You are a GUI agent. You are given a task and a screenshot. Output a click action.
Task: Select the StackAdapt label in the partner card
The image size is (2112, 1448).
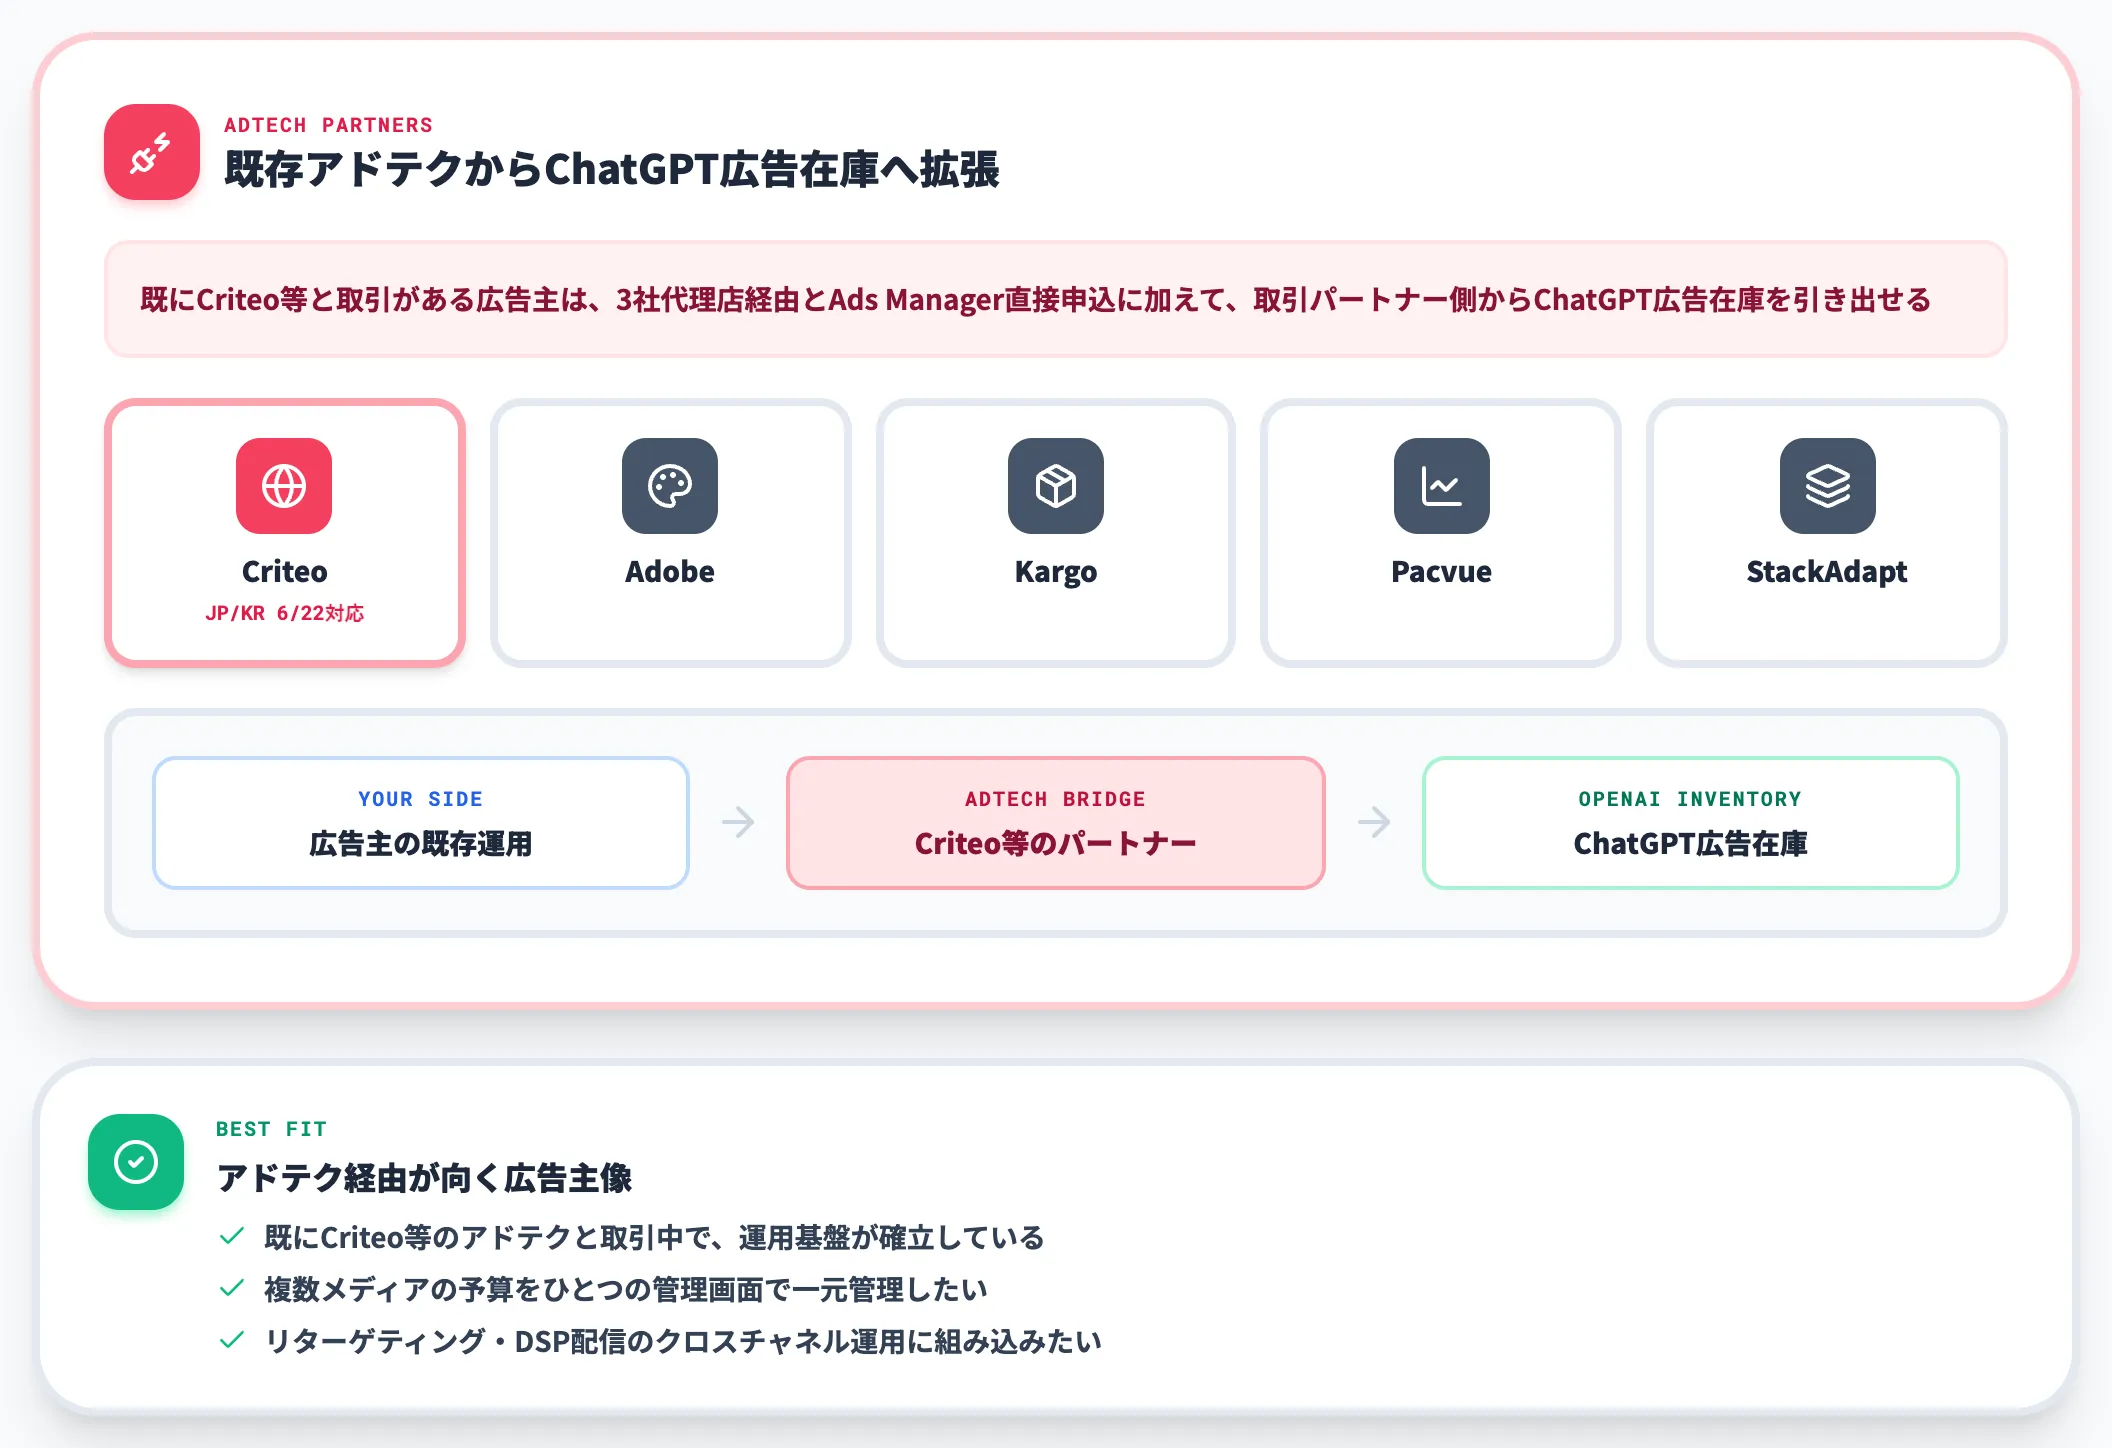click(x=1827, y=572)
